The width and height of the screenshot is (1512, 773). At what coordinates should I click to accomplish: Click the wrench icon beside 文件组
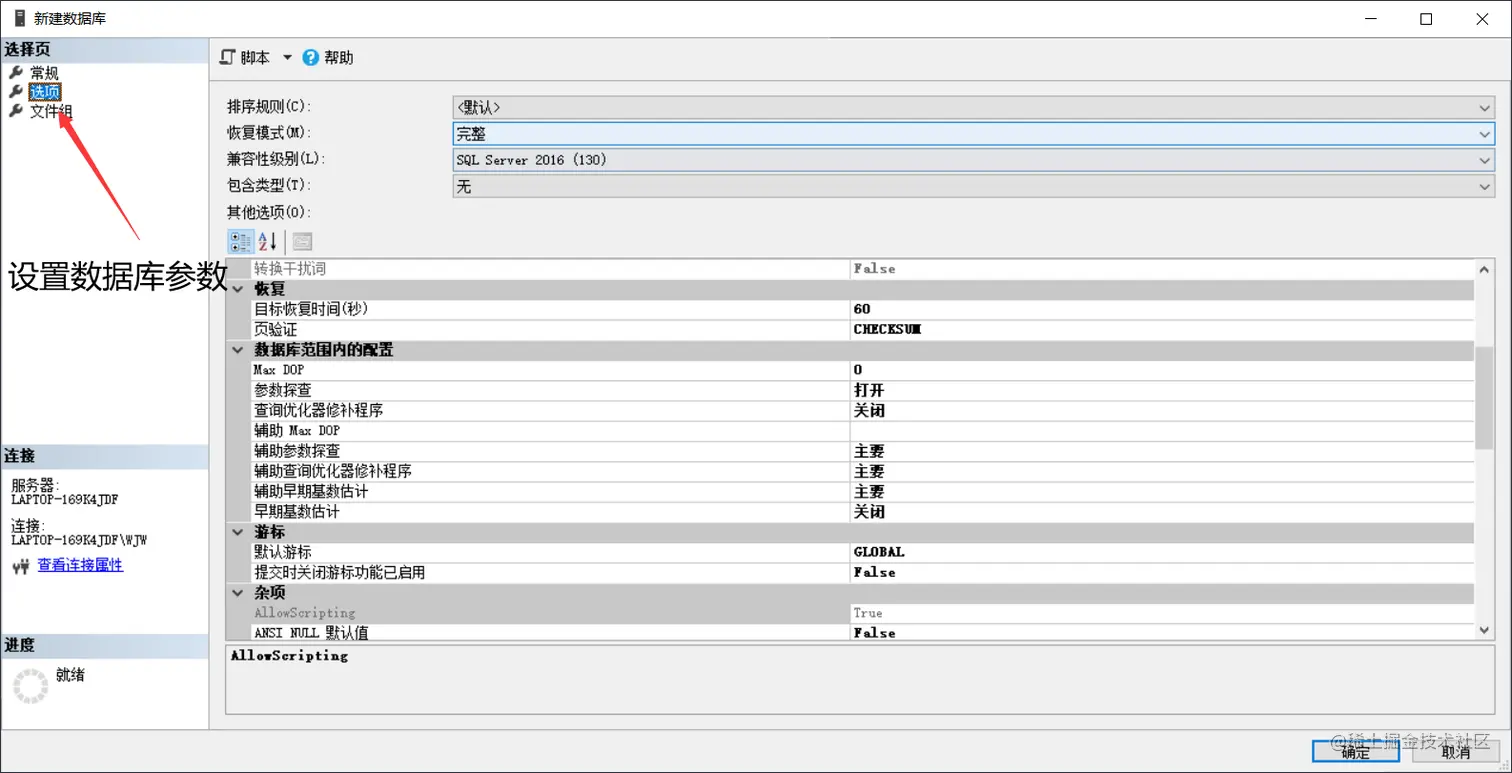coord(16,111)
